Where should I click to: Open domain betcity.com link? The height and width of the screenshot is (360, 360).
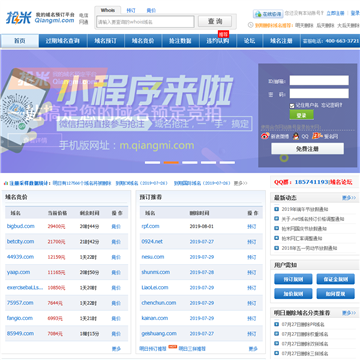point(20,241)
